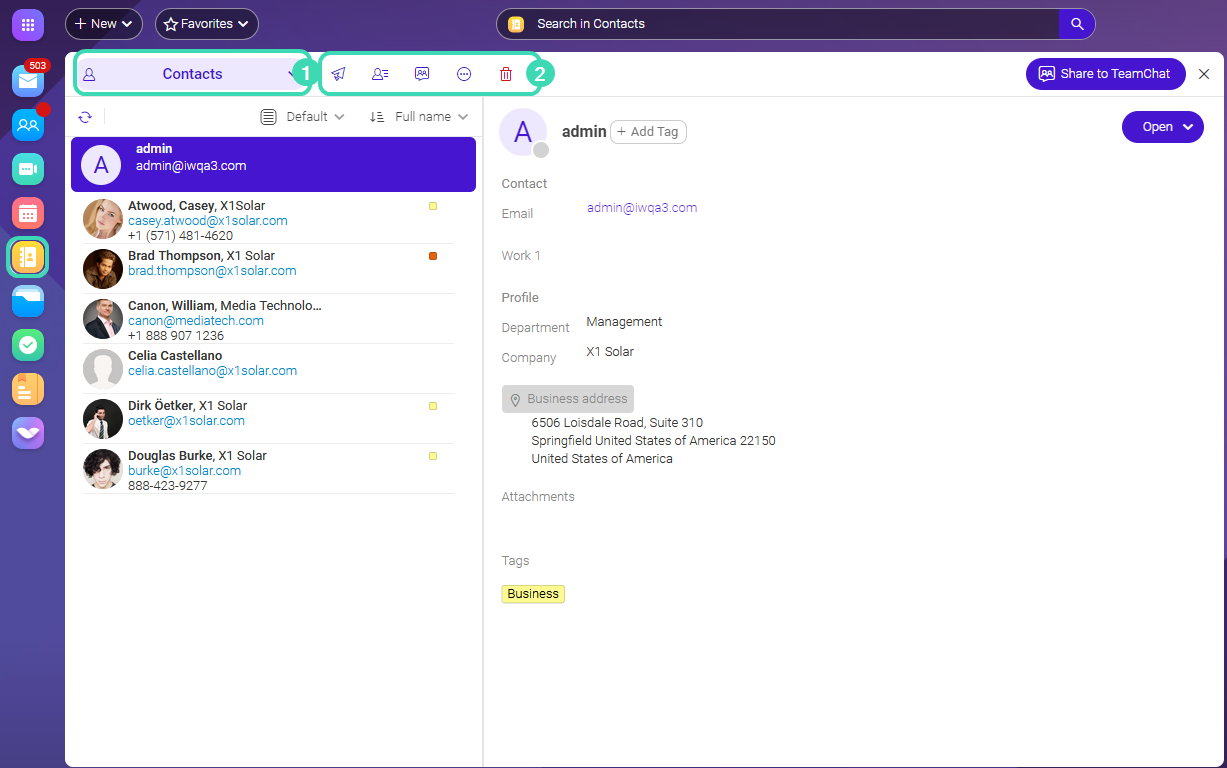Expand the New dropdown menu
This screenshot has height=768, width=1227.
click(104, 24)
